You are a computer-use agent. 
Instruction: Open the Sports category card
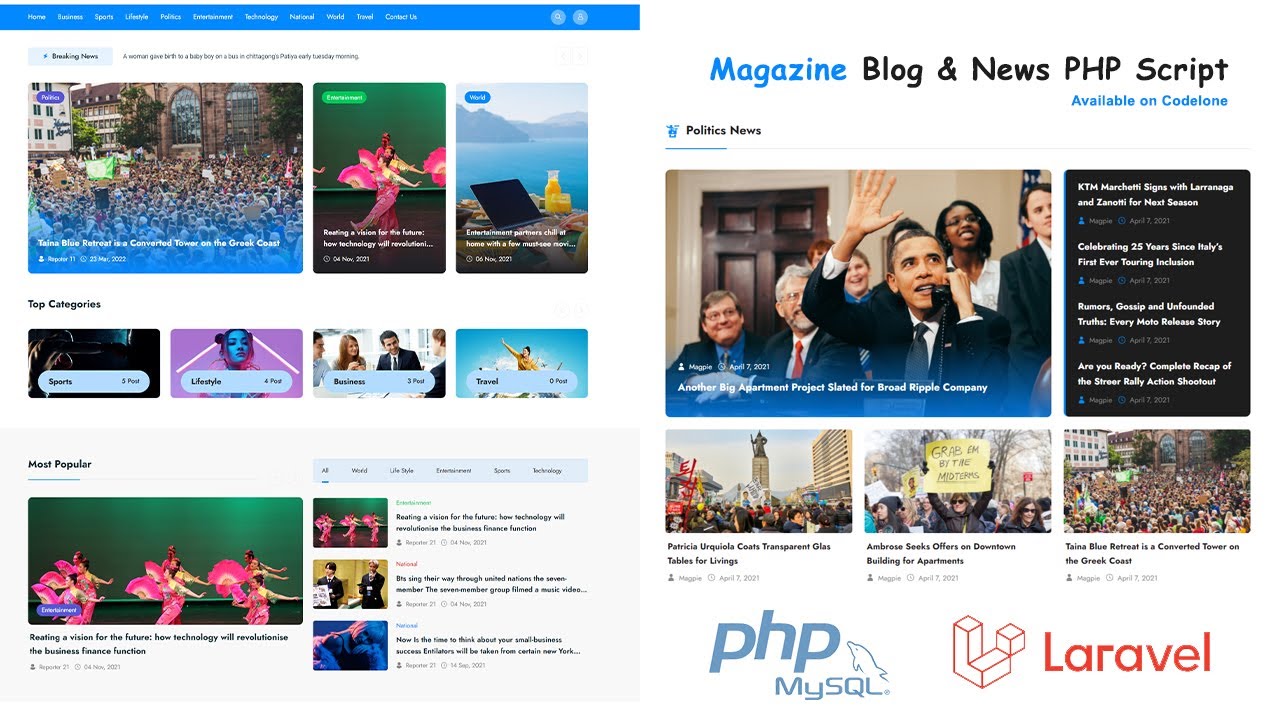click(94, 363)
